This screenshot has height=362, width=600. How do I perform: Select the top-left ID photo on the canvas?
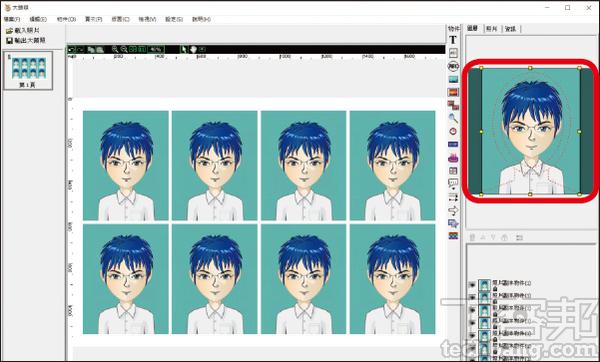tap(126, 166)
